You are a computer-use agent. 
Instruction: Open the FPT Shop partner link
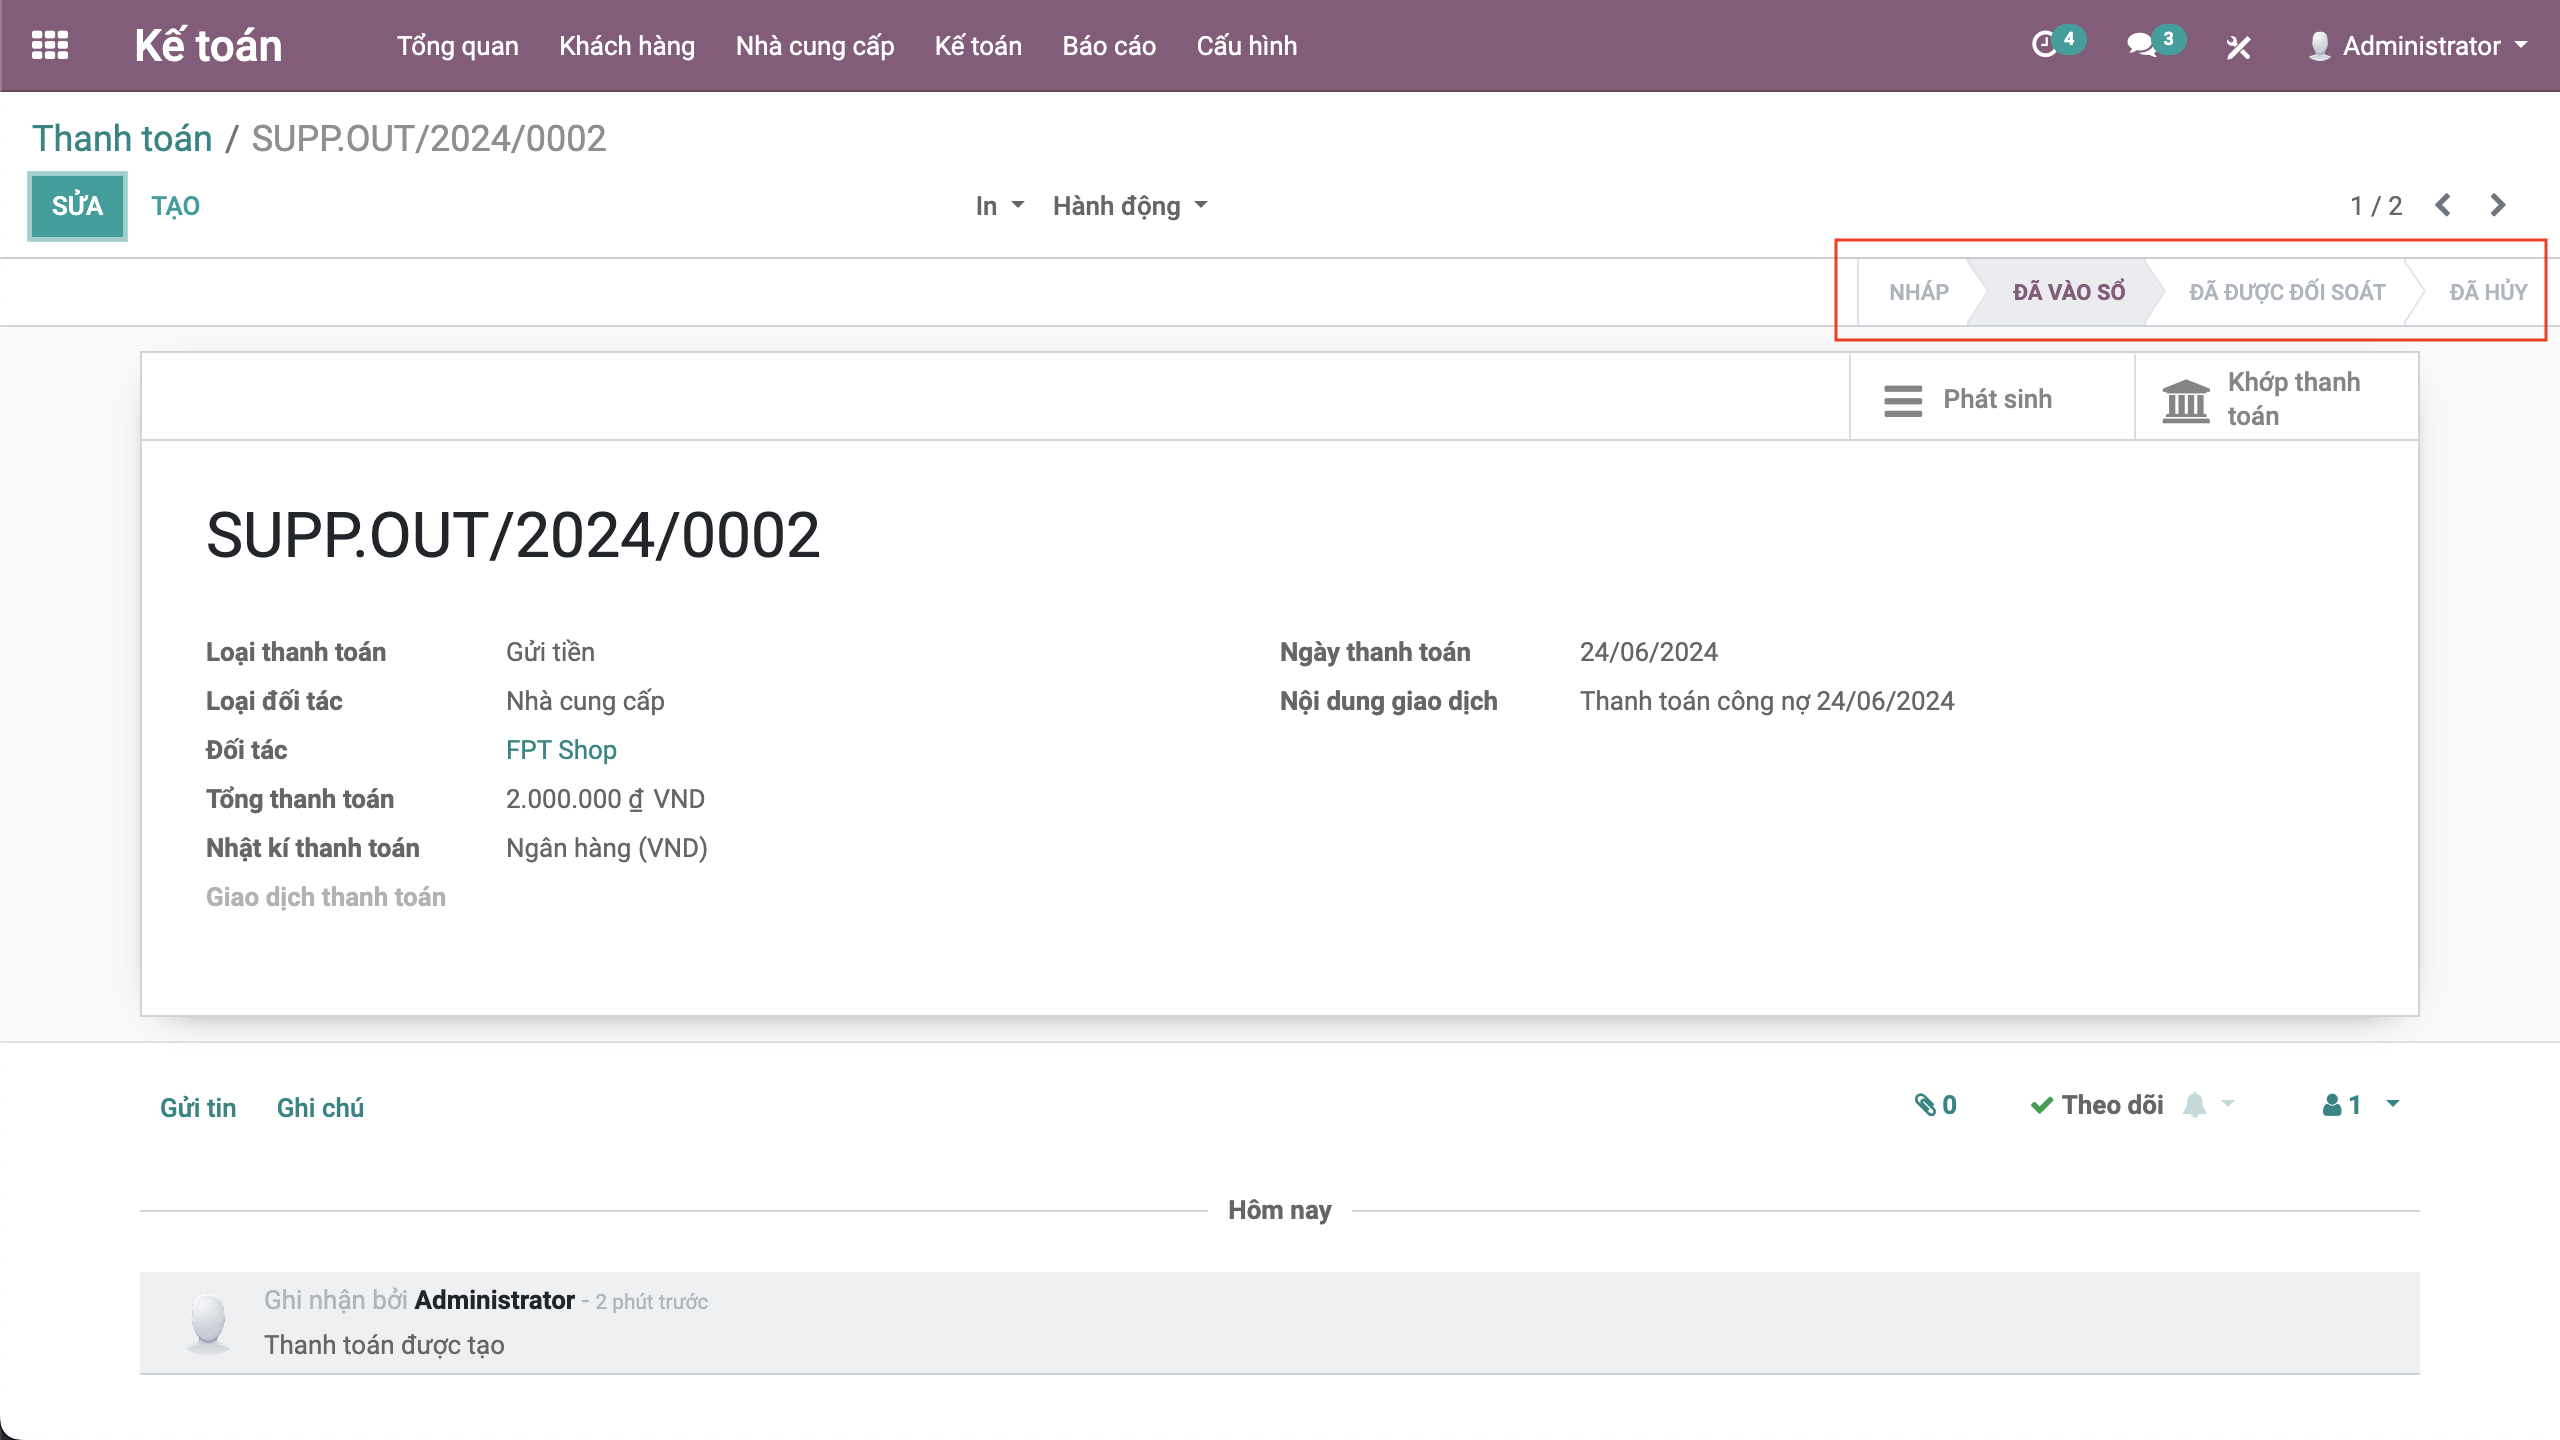click(x=560, y=750)
